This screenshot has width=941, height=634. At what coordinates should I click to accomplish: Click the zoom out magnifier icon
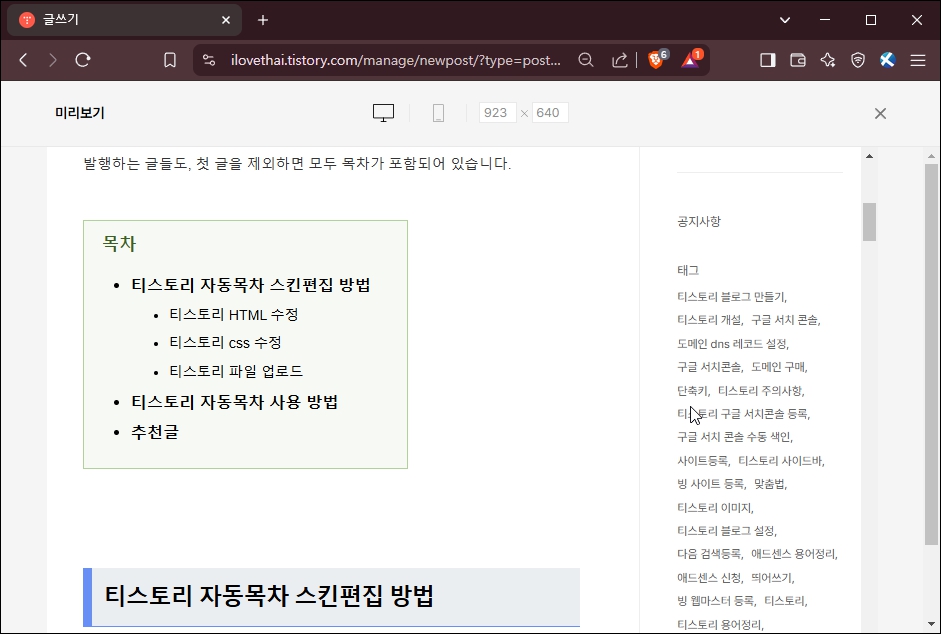586,60
